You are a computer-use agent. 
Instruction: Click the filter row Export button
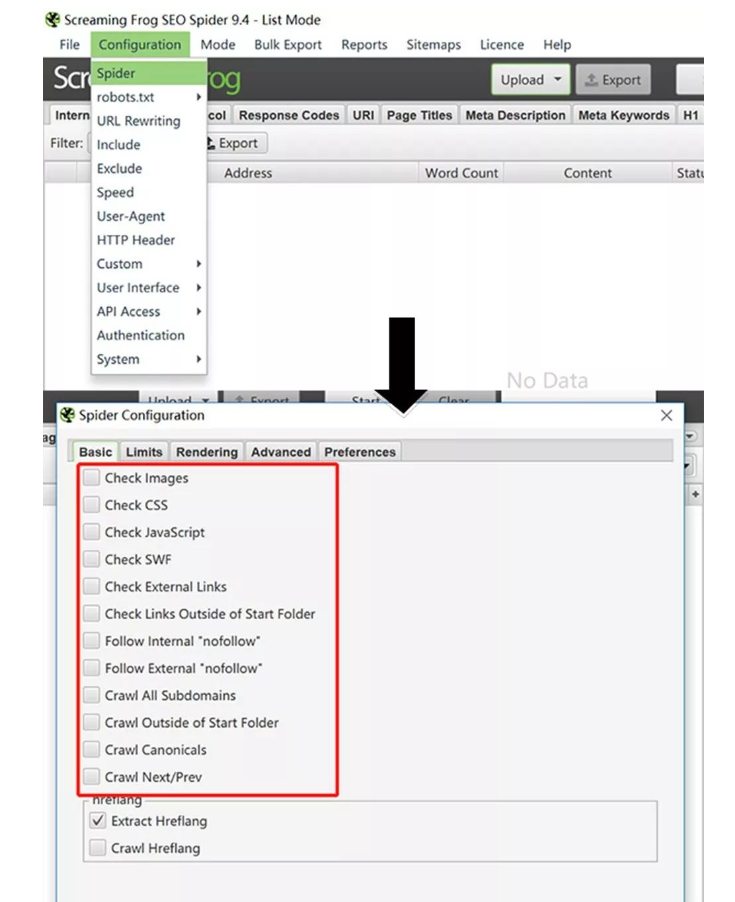pyautogui.click(x=235, y=143)
